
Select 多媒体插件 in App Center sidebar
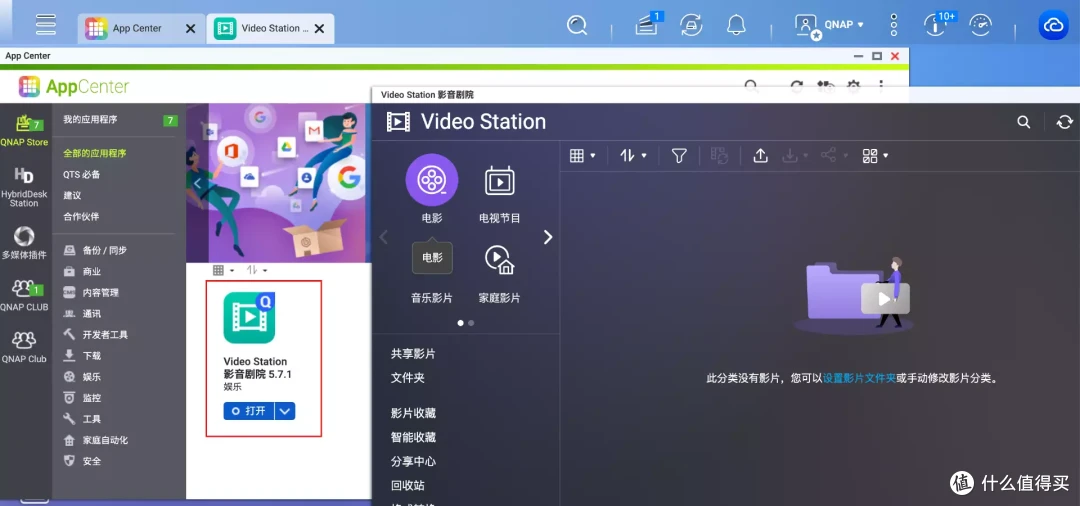click(x=24, y=243)
